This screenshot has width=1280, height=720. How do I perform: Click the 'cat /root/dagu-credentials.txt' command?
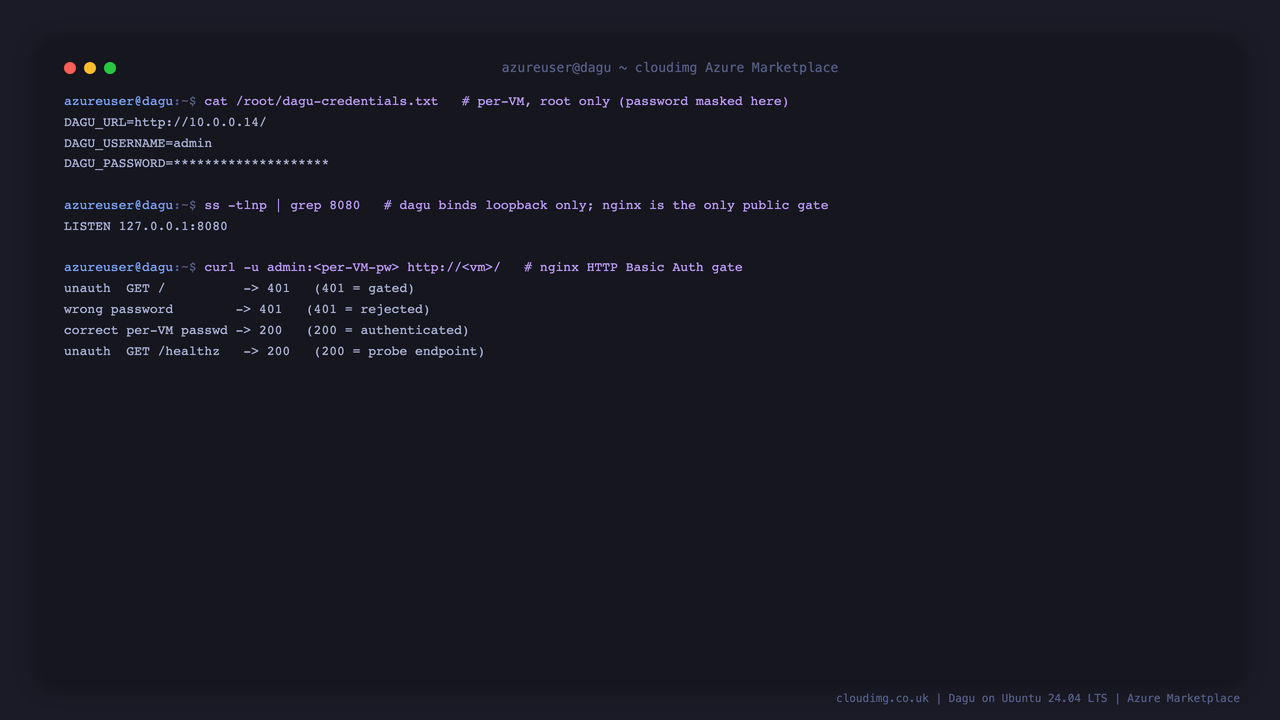point(321,101)
